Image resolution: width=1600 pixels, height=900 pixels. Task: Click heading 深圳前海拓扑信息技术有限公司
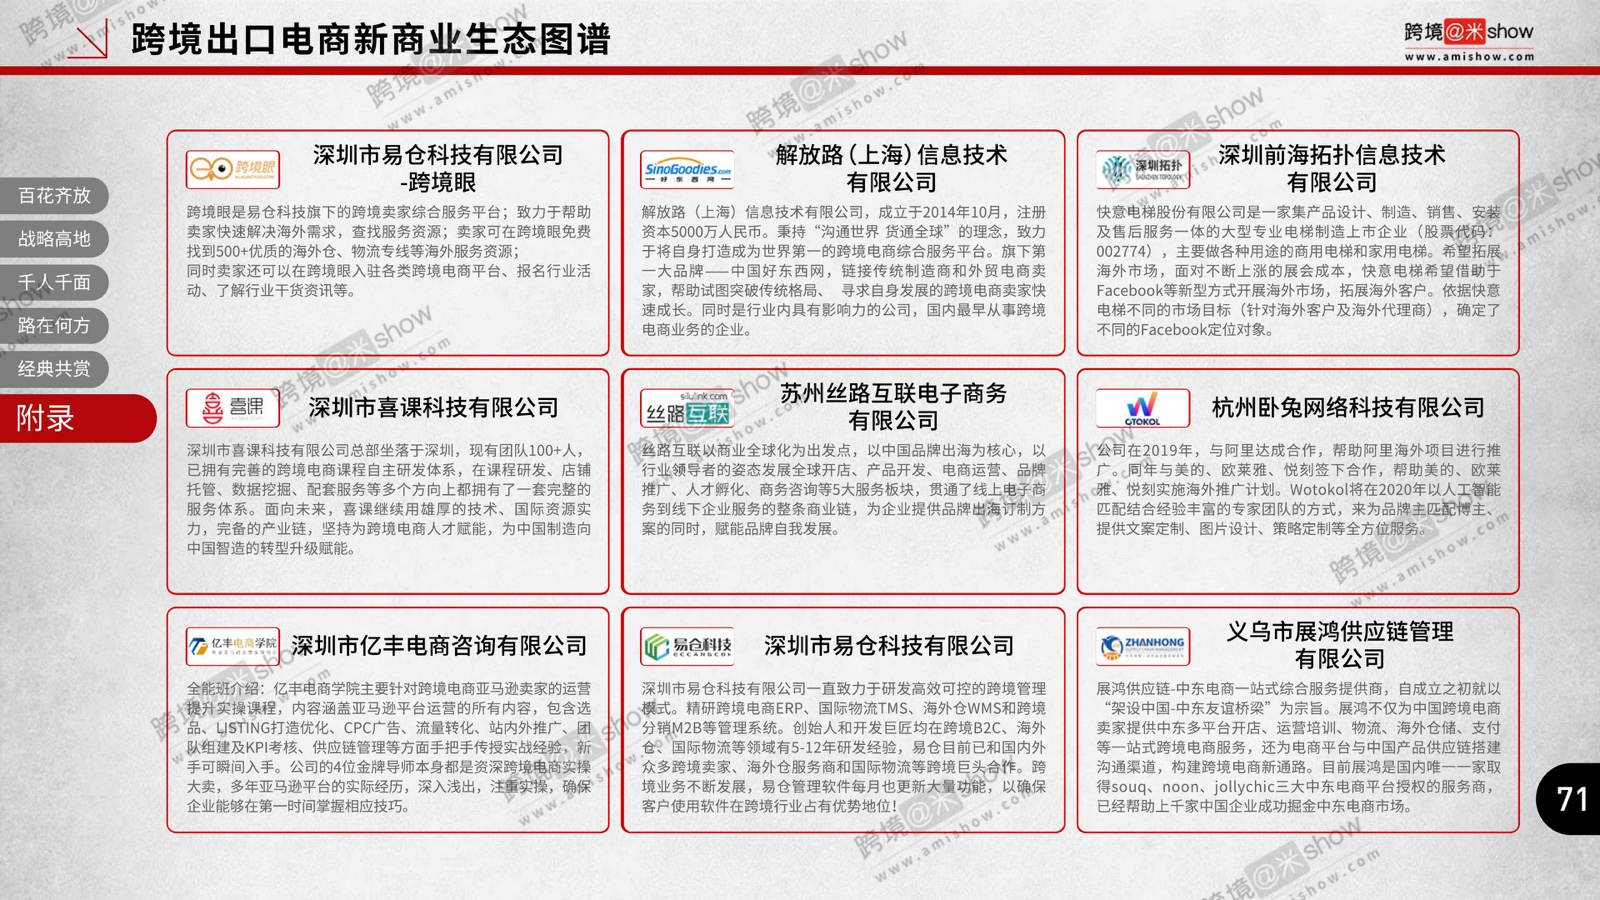tap(1332, 168)
